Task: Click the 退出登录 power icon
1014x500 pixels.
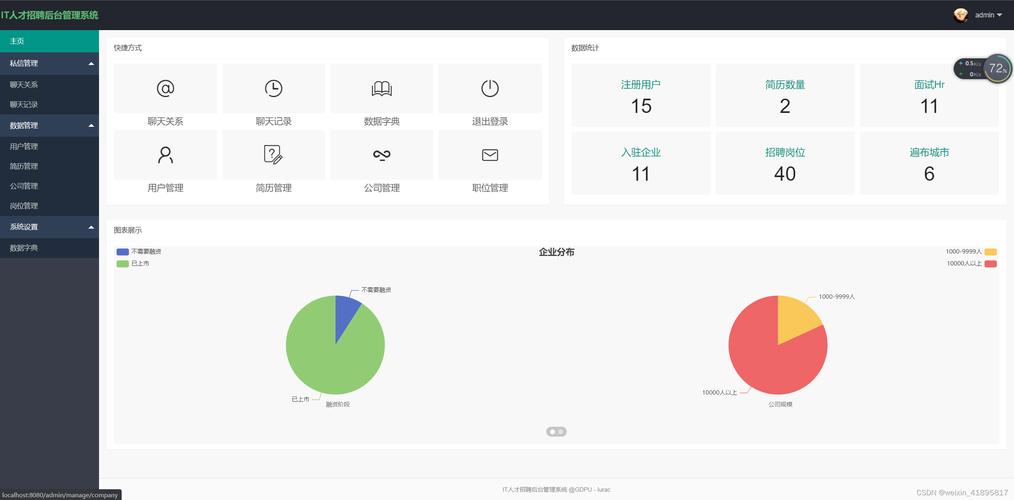Action: point(490,89)
